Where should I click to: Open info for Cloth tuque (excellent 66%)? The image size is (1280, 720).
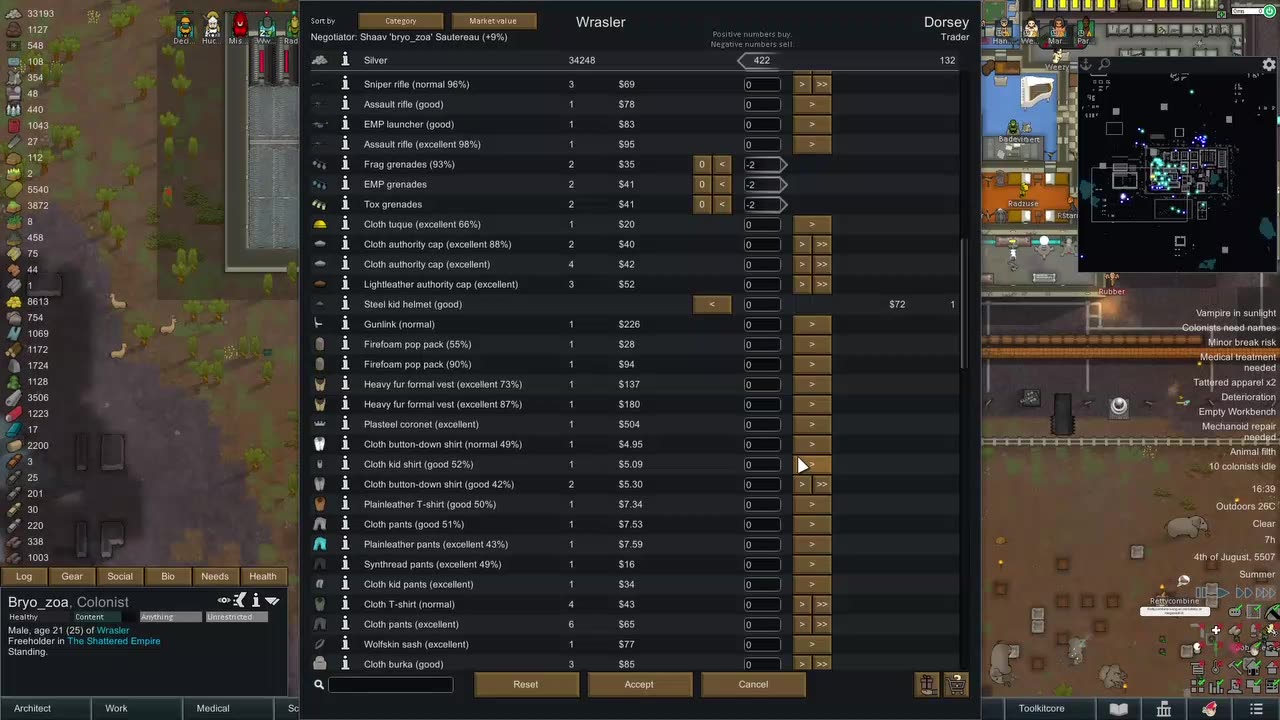click(345, 224)
